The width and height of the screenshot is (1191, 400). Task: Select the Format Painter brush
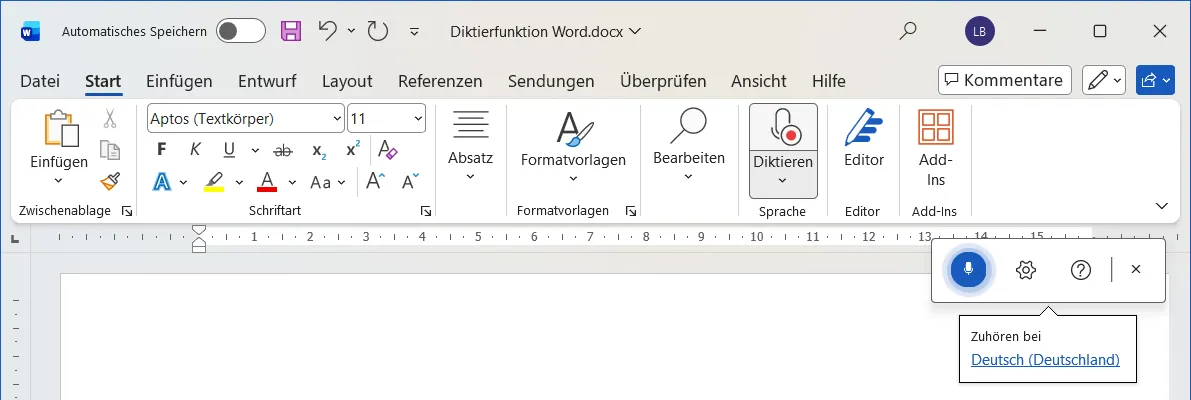(110, 181)
